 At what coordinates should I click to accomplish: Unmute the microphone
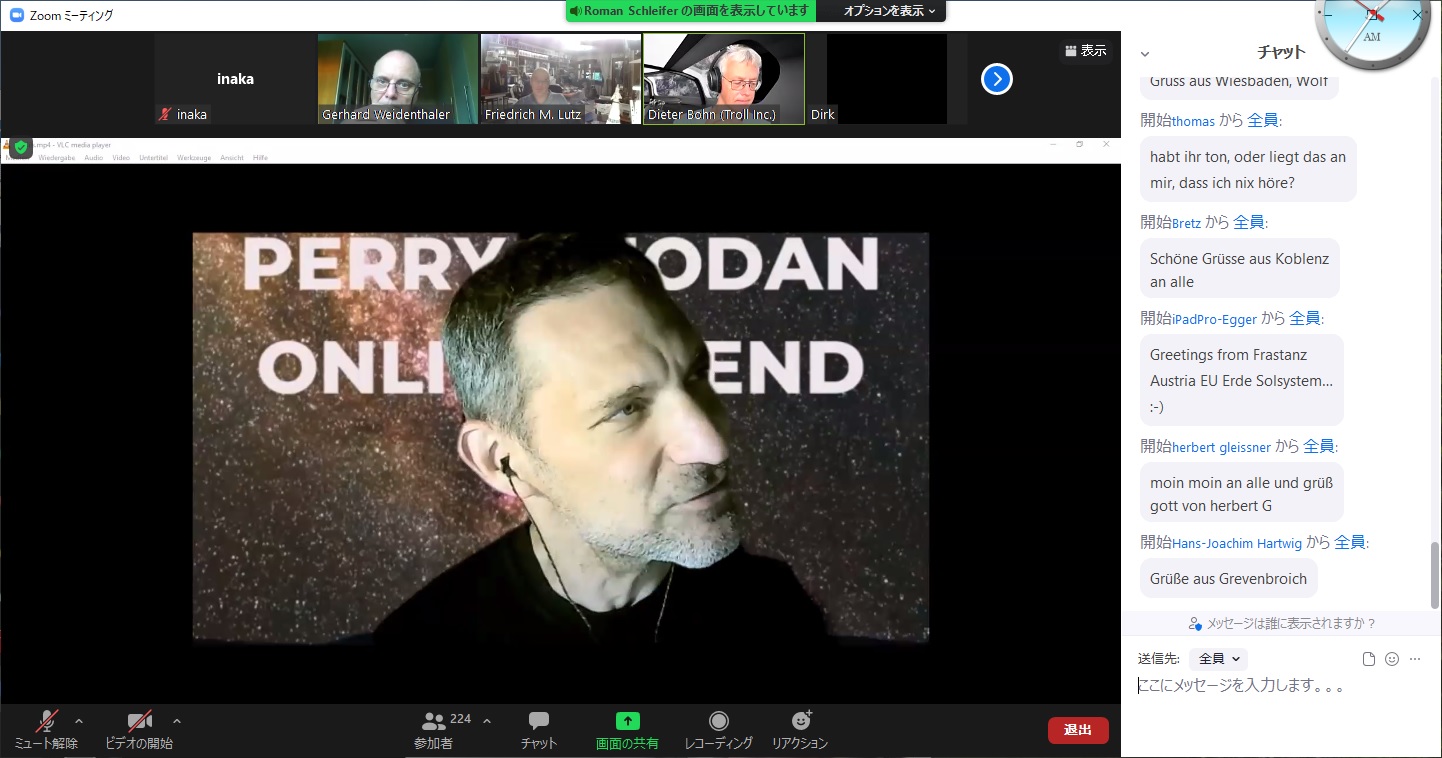pos(46,722)
